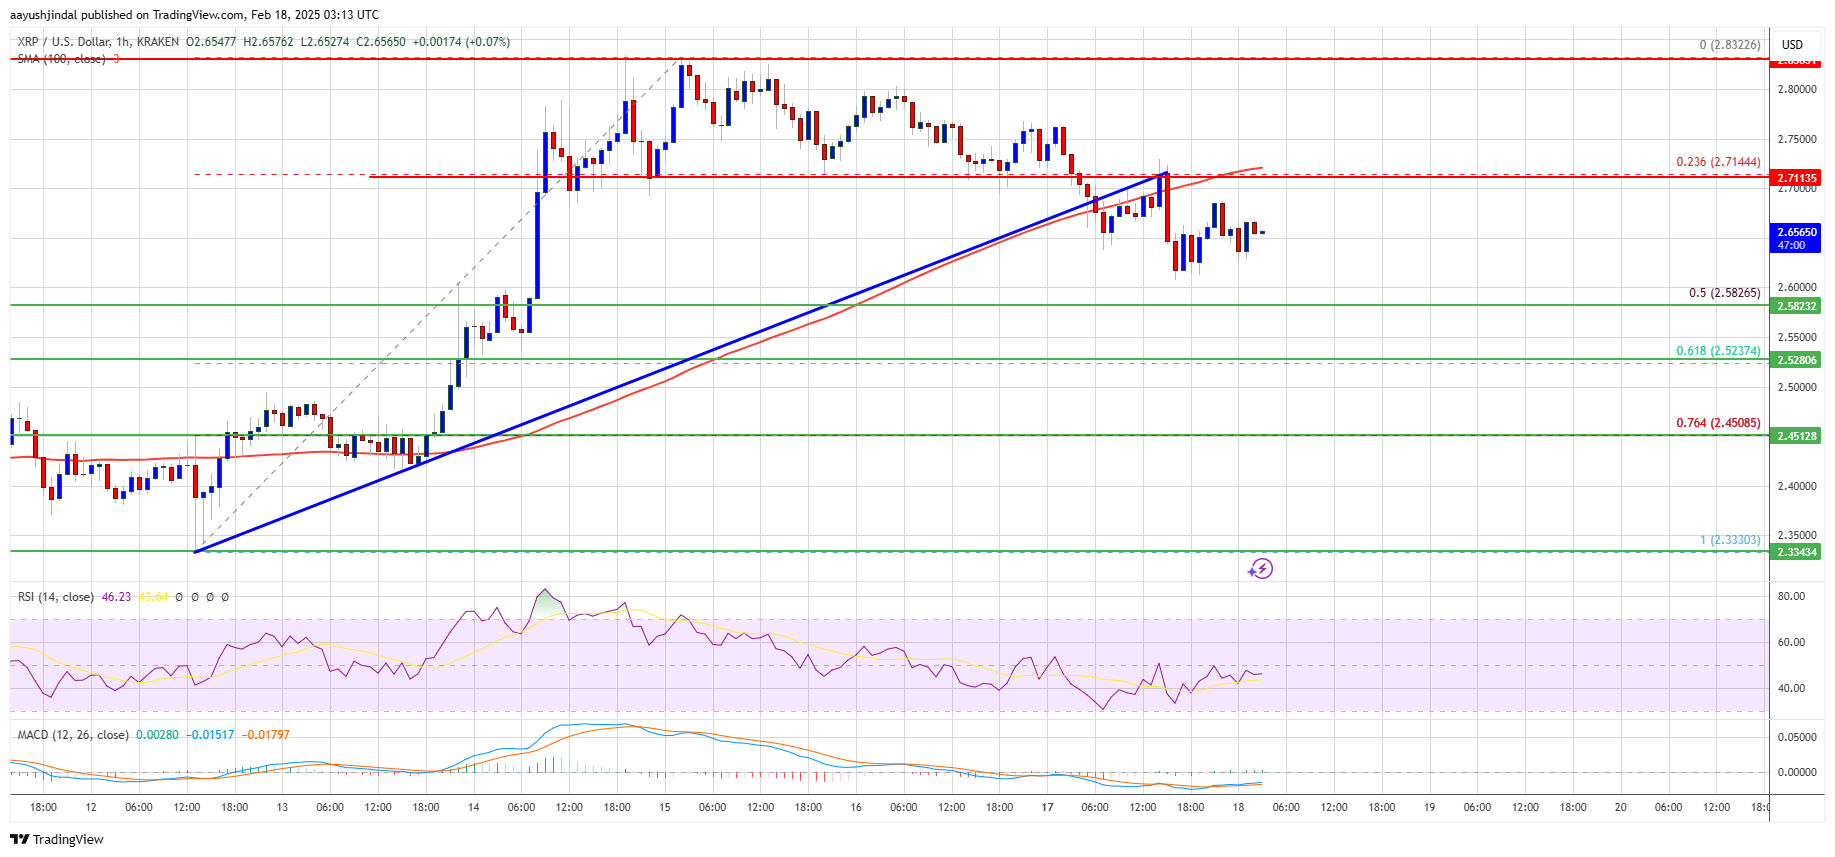The image size is (1835, 857).
Task: Click the purple lightning event icon
Action: click(x=1261, y=569)
